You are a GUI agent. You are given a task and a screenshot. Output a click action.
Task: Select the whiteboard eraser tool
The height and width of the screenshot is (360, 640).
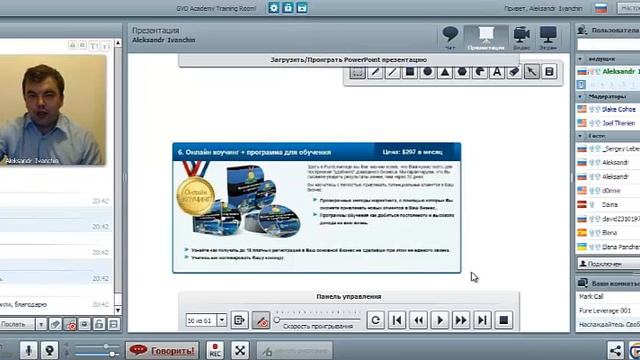click(x=514, y=72)
